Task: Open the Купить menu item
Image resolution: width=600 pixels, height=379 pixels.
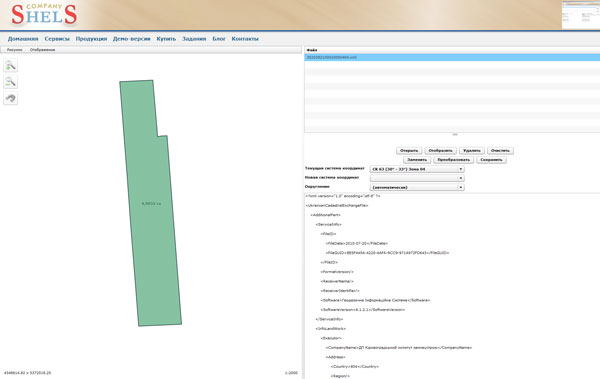Action: 166,39
